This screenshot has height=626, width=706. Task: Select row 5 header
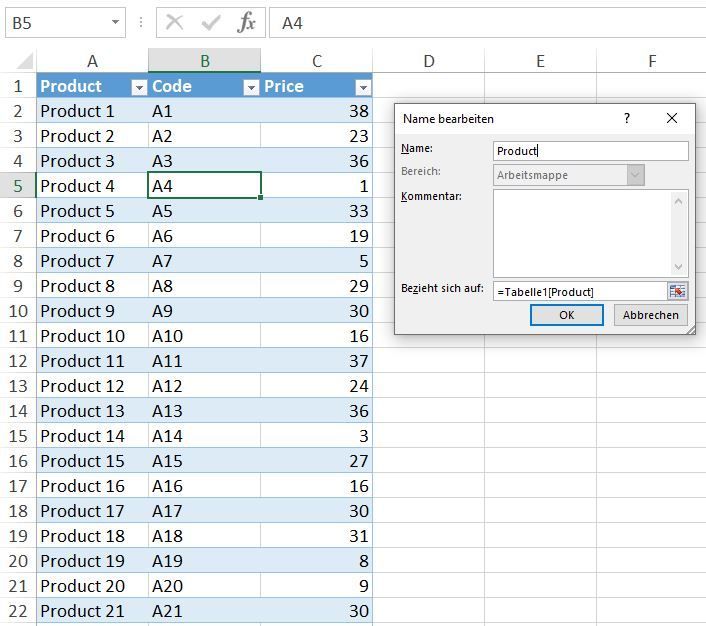[x=18, y=186]
